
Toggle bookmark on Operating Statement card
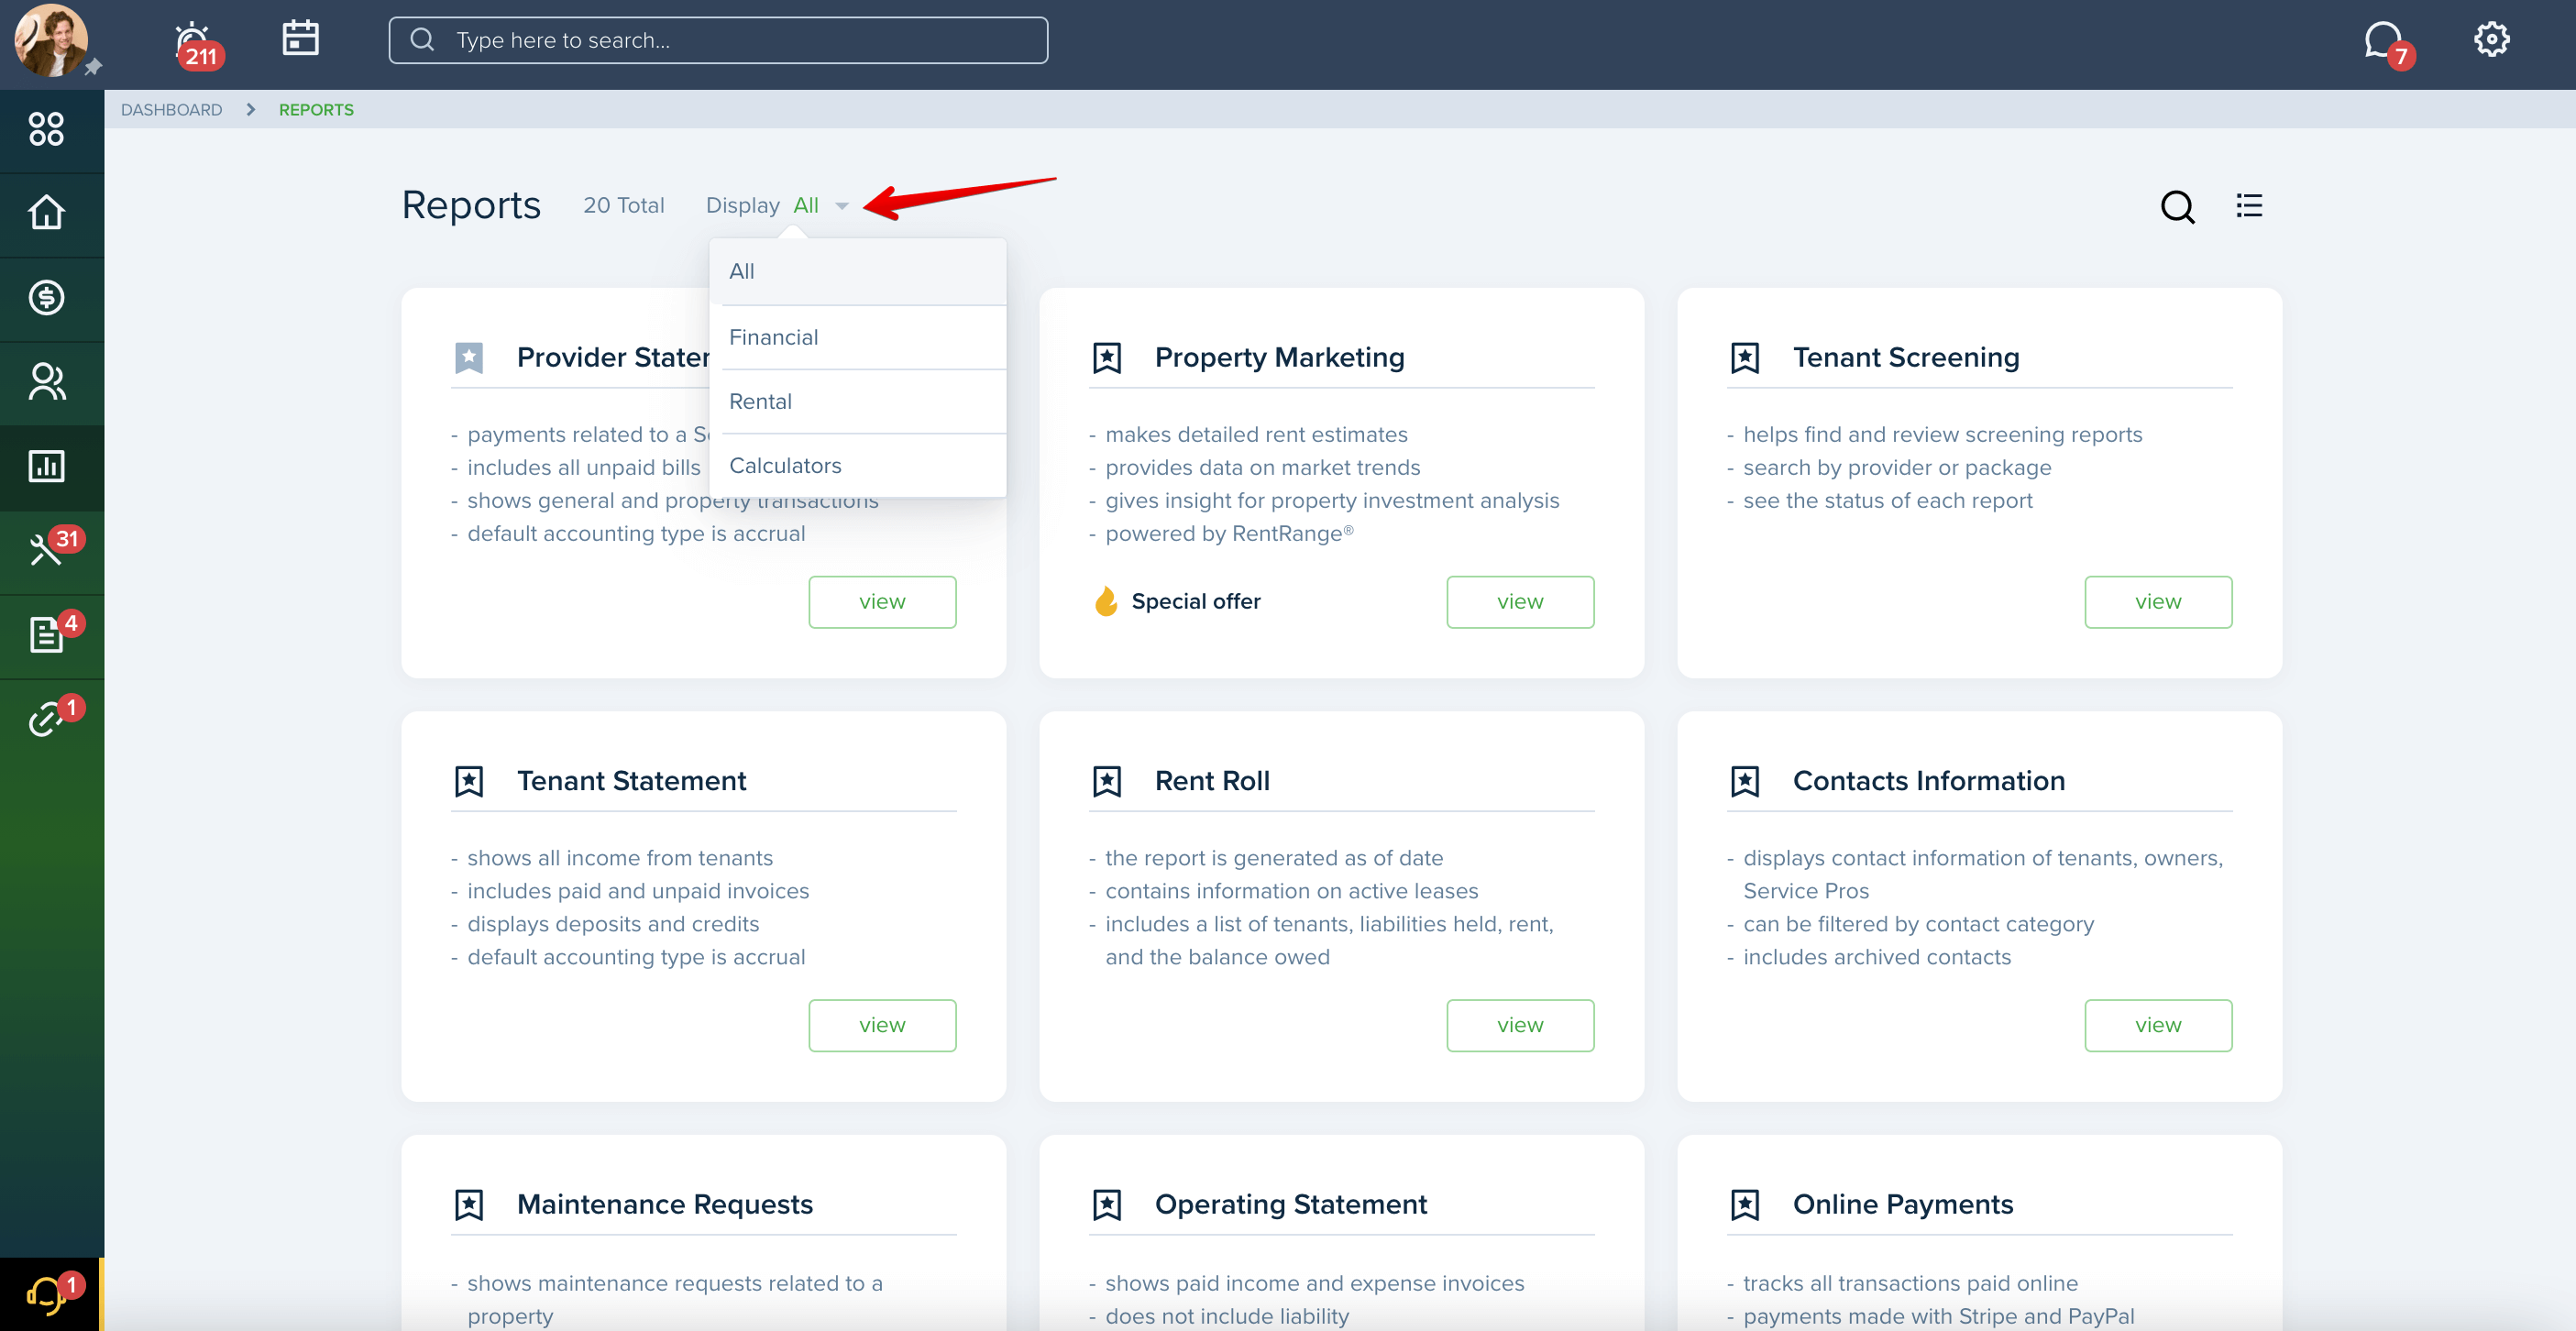pyautogui.click(x=1106, y=1204)
